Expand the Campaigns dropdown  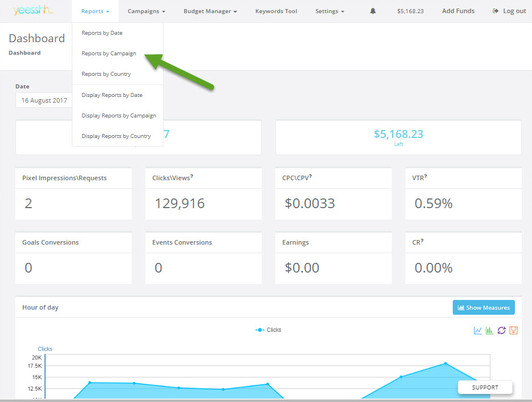[x=146, y=11]
